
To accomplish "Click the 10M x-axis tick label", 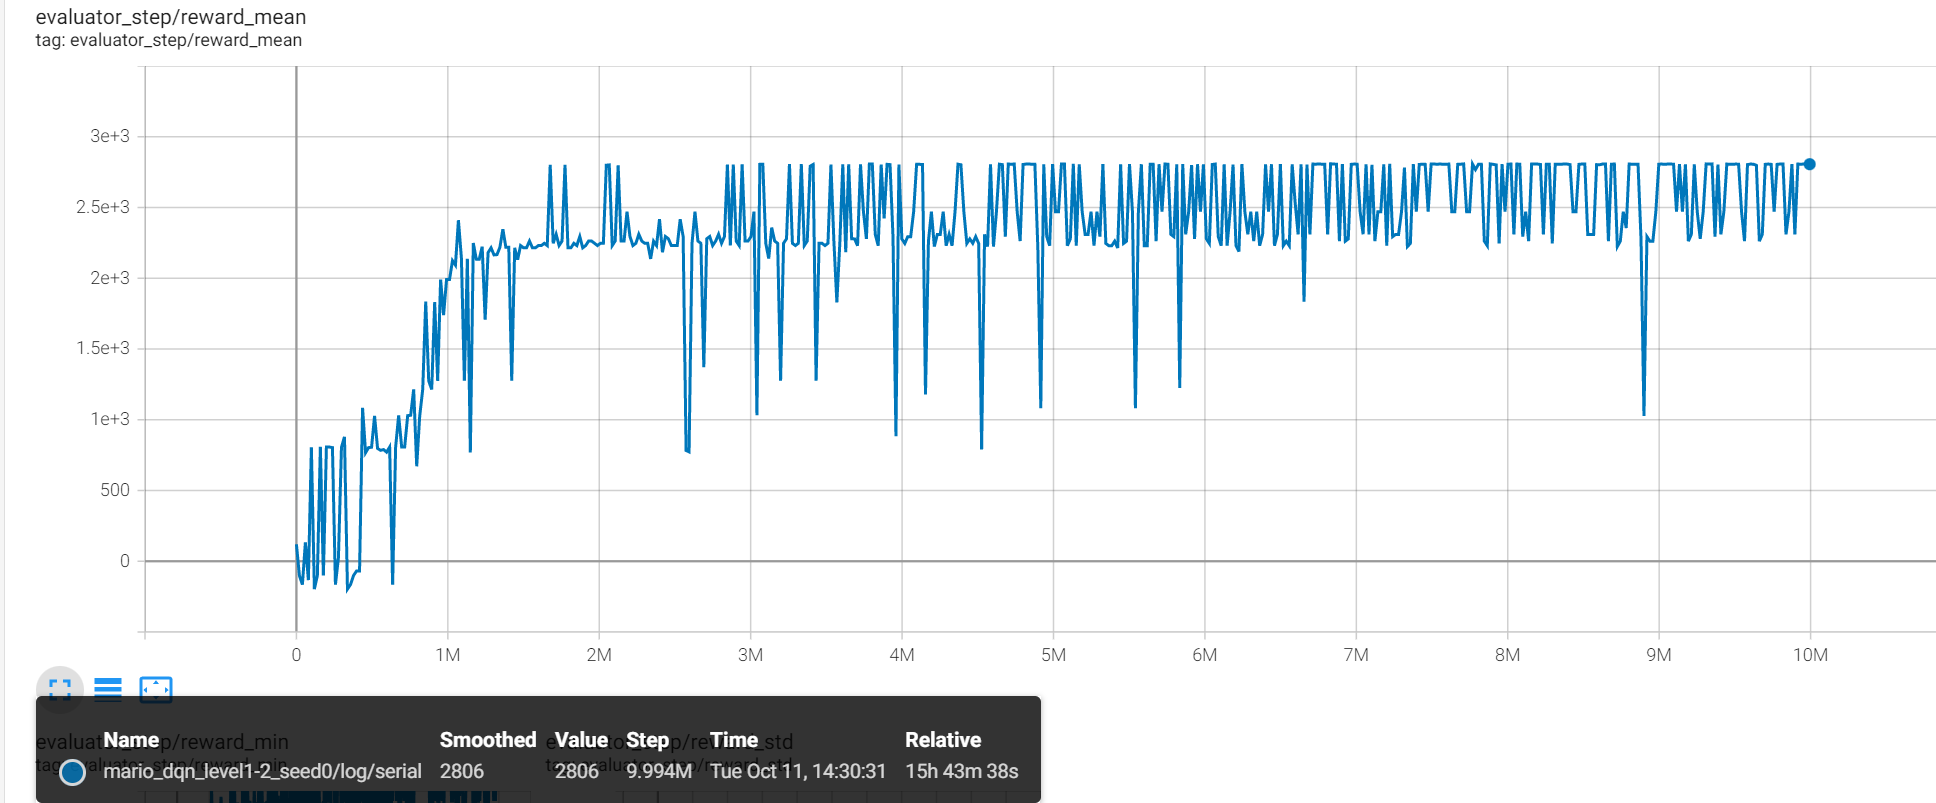I will tap(1809, 655).
